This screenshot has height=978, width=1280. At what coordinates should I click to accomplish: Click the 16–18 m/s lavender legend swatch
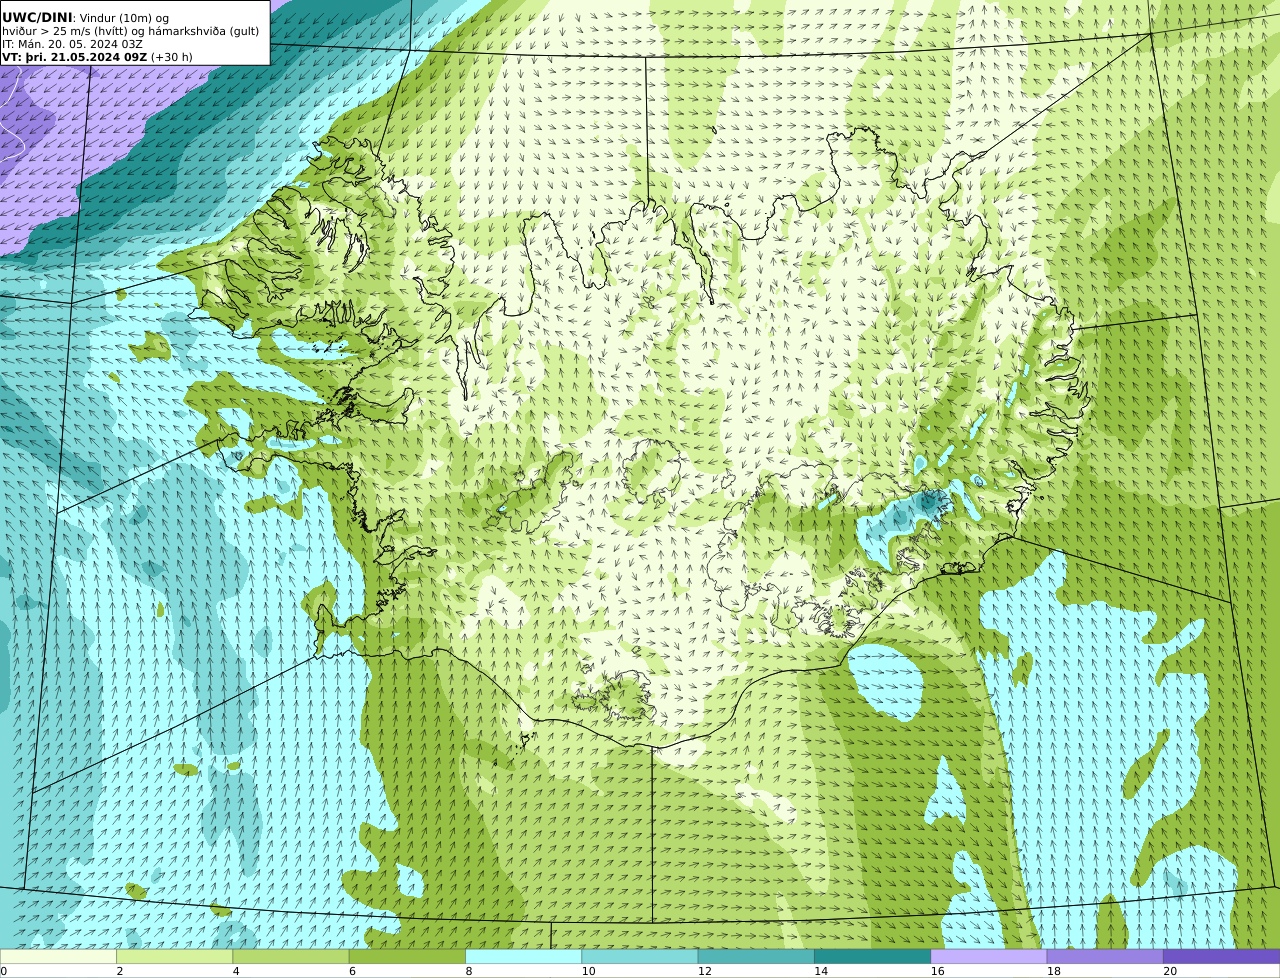[x=989, y=957]
